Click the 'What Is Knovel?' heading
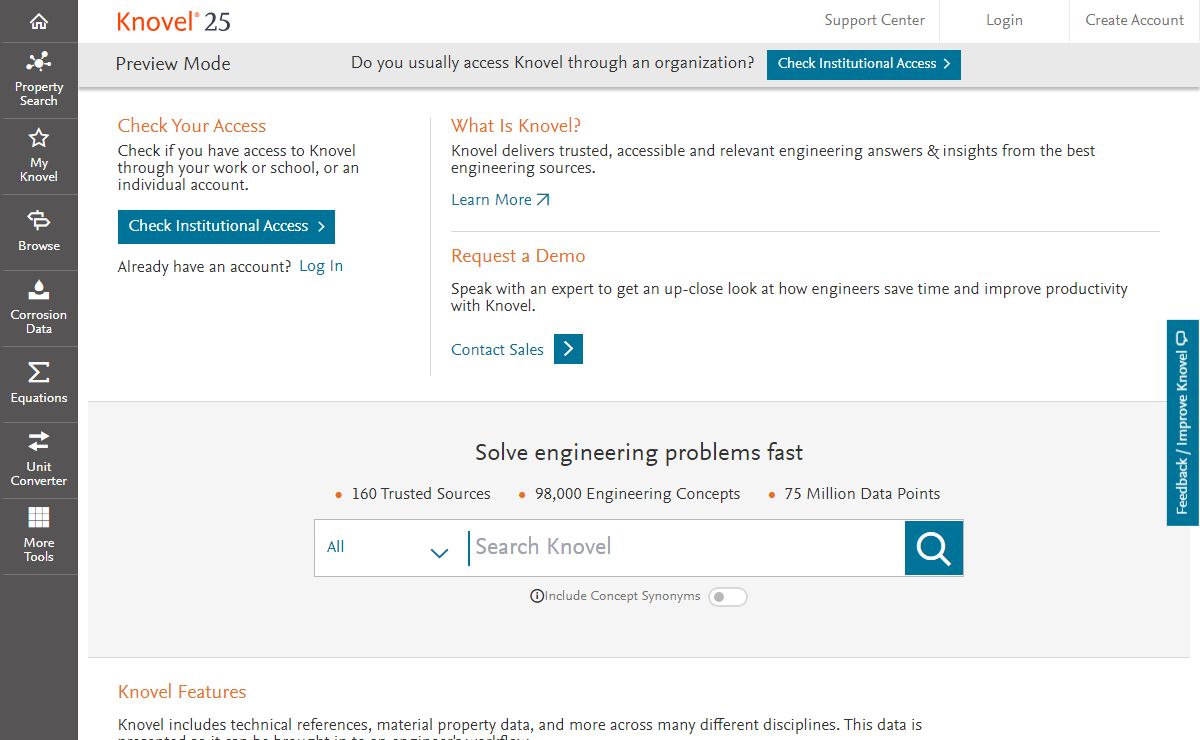This screenshot has width=1200, height=740. click(516, 126)
